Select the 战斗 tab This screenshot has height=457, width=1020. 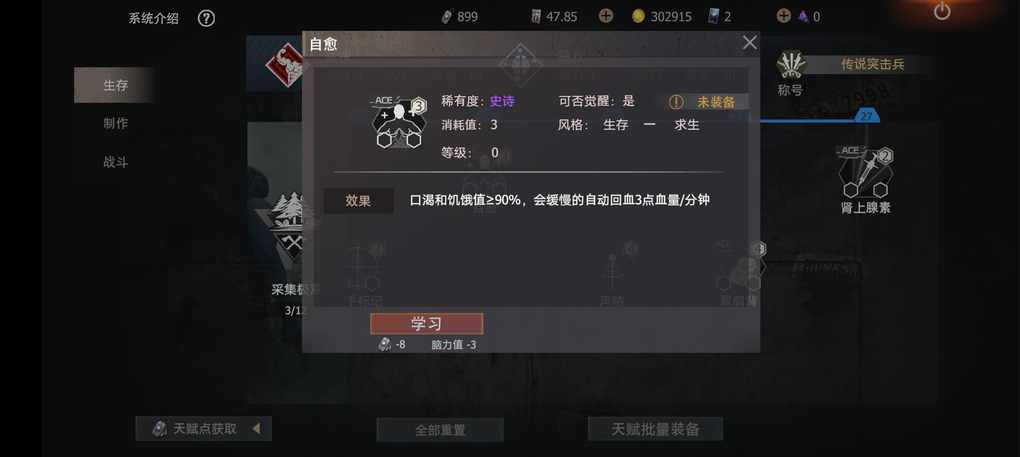click(115, 162)
